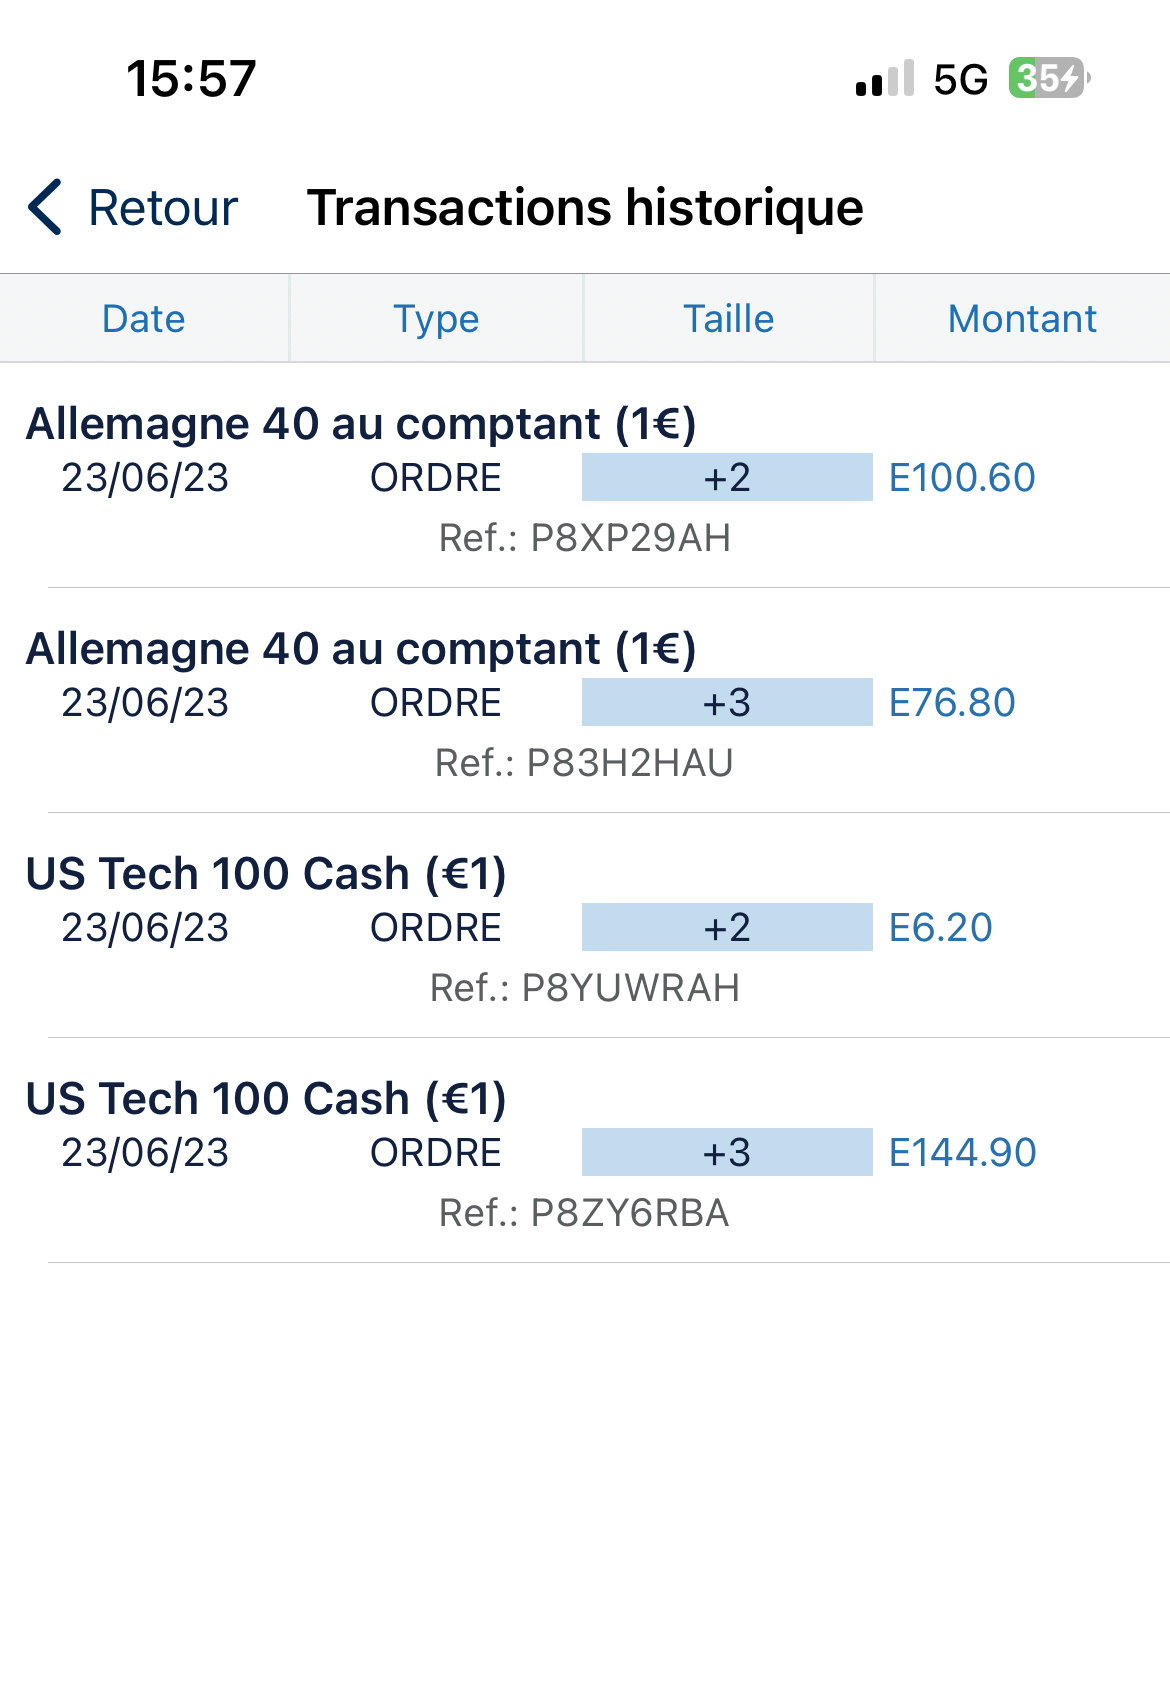Image resolution: width=1170 pixels, height=1704 pixels.
Task: Sort by the Montant column header
Action: [x=1022, y=319]
